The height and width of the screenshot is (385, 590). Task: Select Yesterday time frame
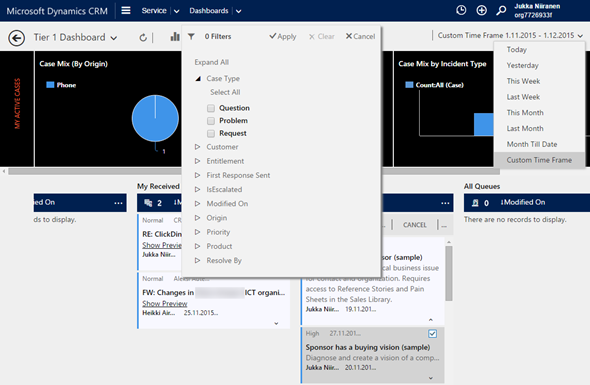[522, 65]
